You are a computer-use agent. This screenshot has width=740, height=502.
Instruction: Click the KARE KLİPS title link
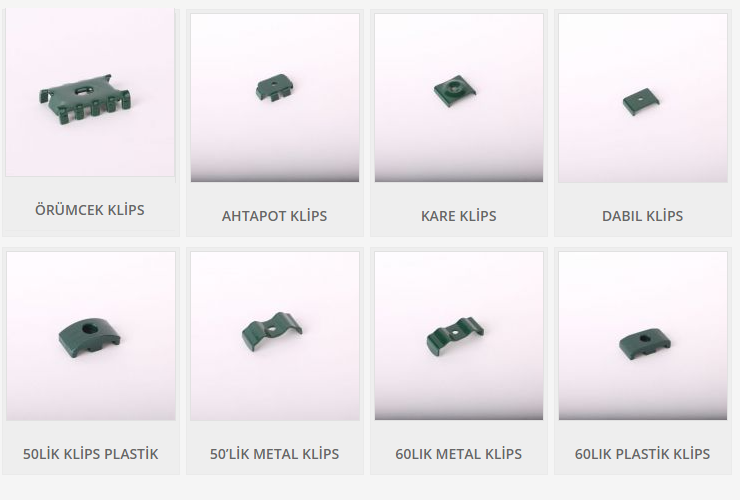pyautogui.click(x=459, y=216)
